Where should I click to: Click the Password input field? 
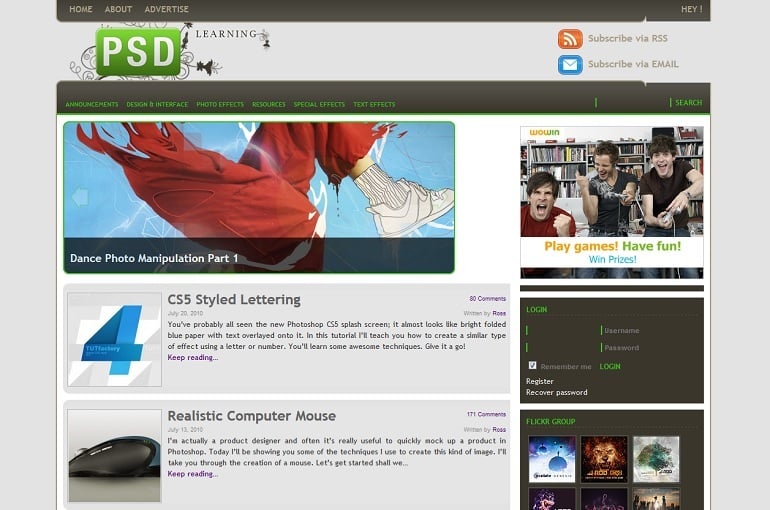click(563, 348)
